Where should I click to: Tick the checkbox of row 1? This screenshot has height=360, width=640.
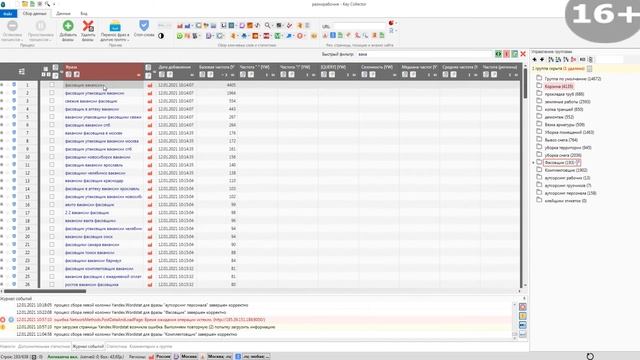[x=52, y=85]
